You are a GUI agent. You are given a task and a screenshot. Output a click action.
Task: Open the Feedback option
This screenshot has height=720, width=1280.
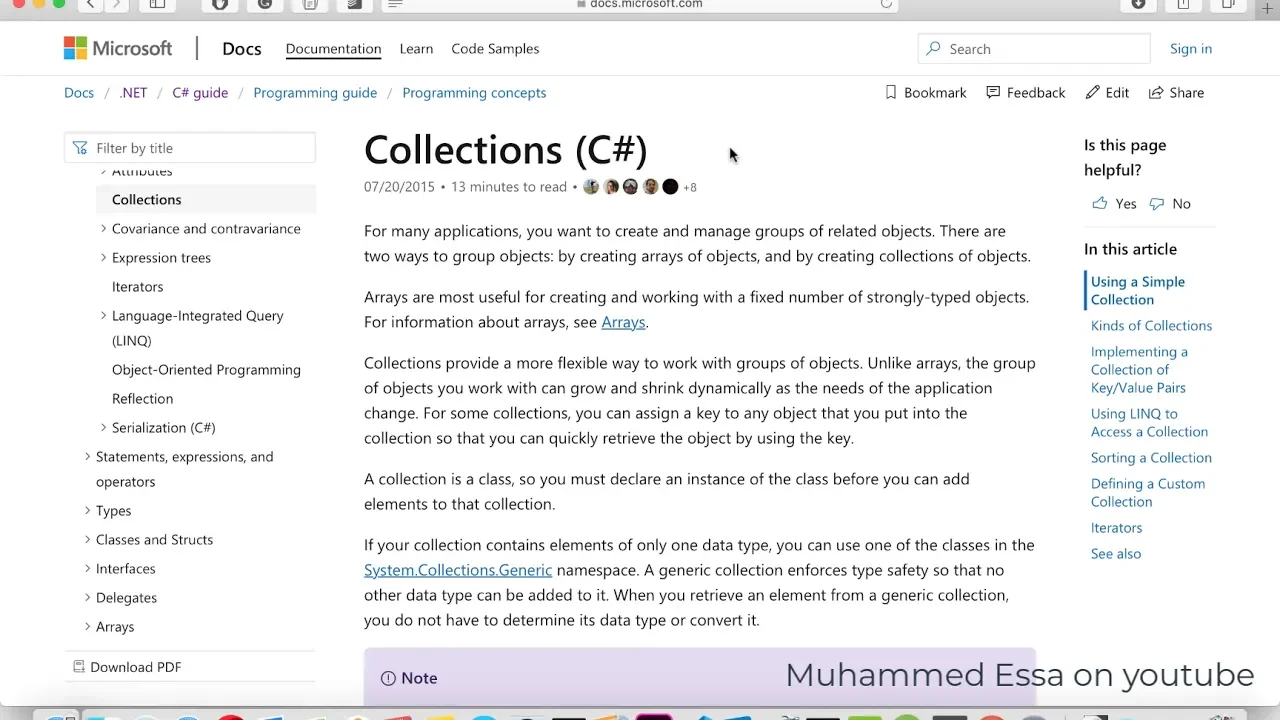(x=1026, y=92)
